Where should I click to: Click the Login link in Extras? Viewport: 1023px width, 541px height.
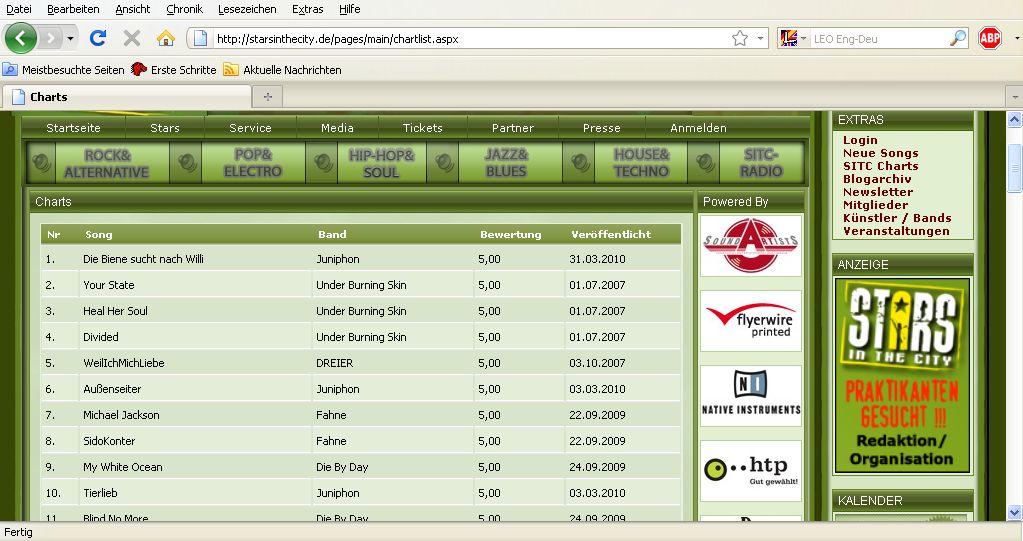click(x=860, y=140)
